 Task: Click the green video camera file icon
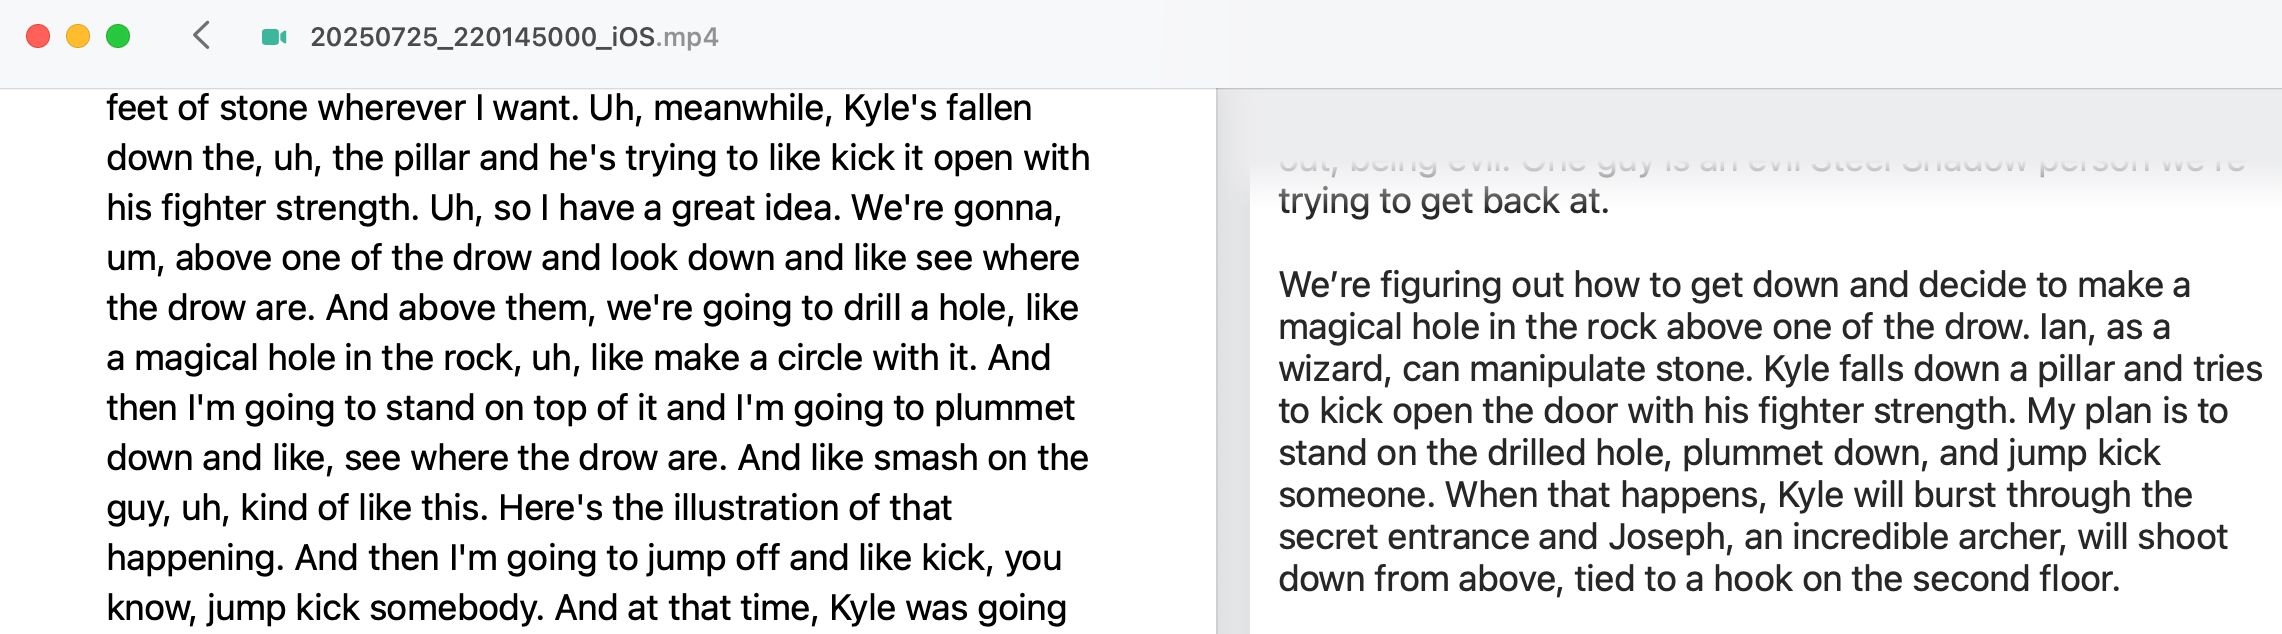[274, 37]
